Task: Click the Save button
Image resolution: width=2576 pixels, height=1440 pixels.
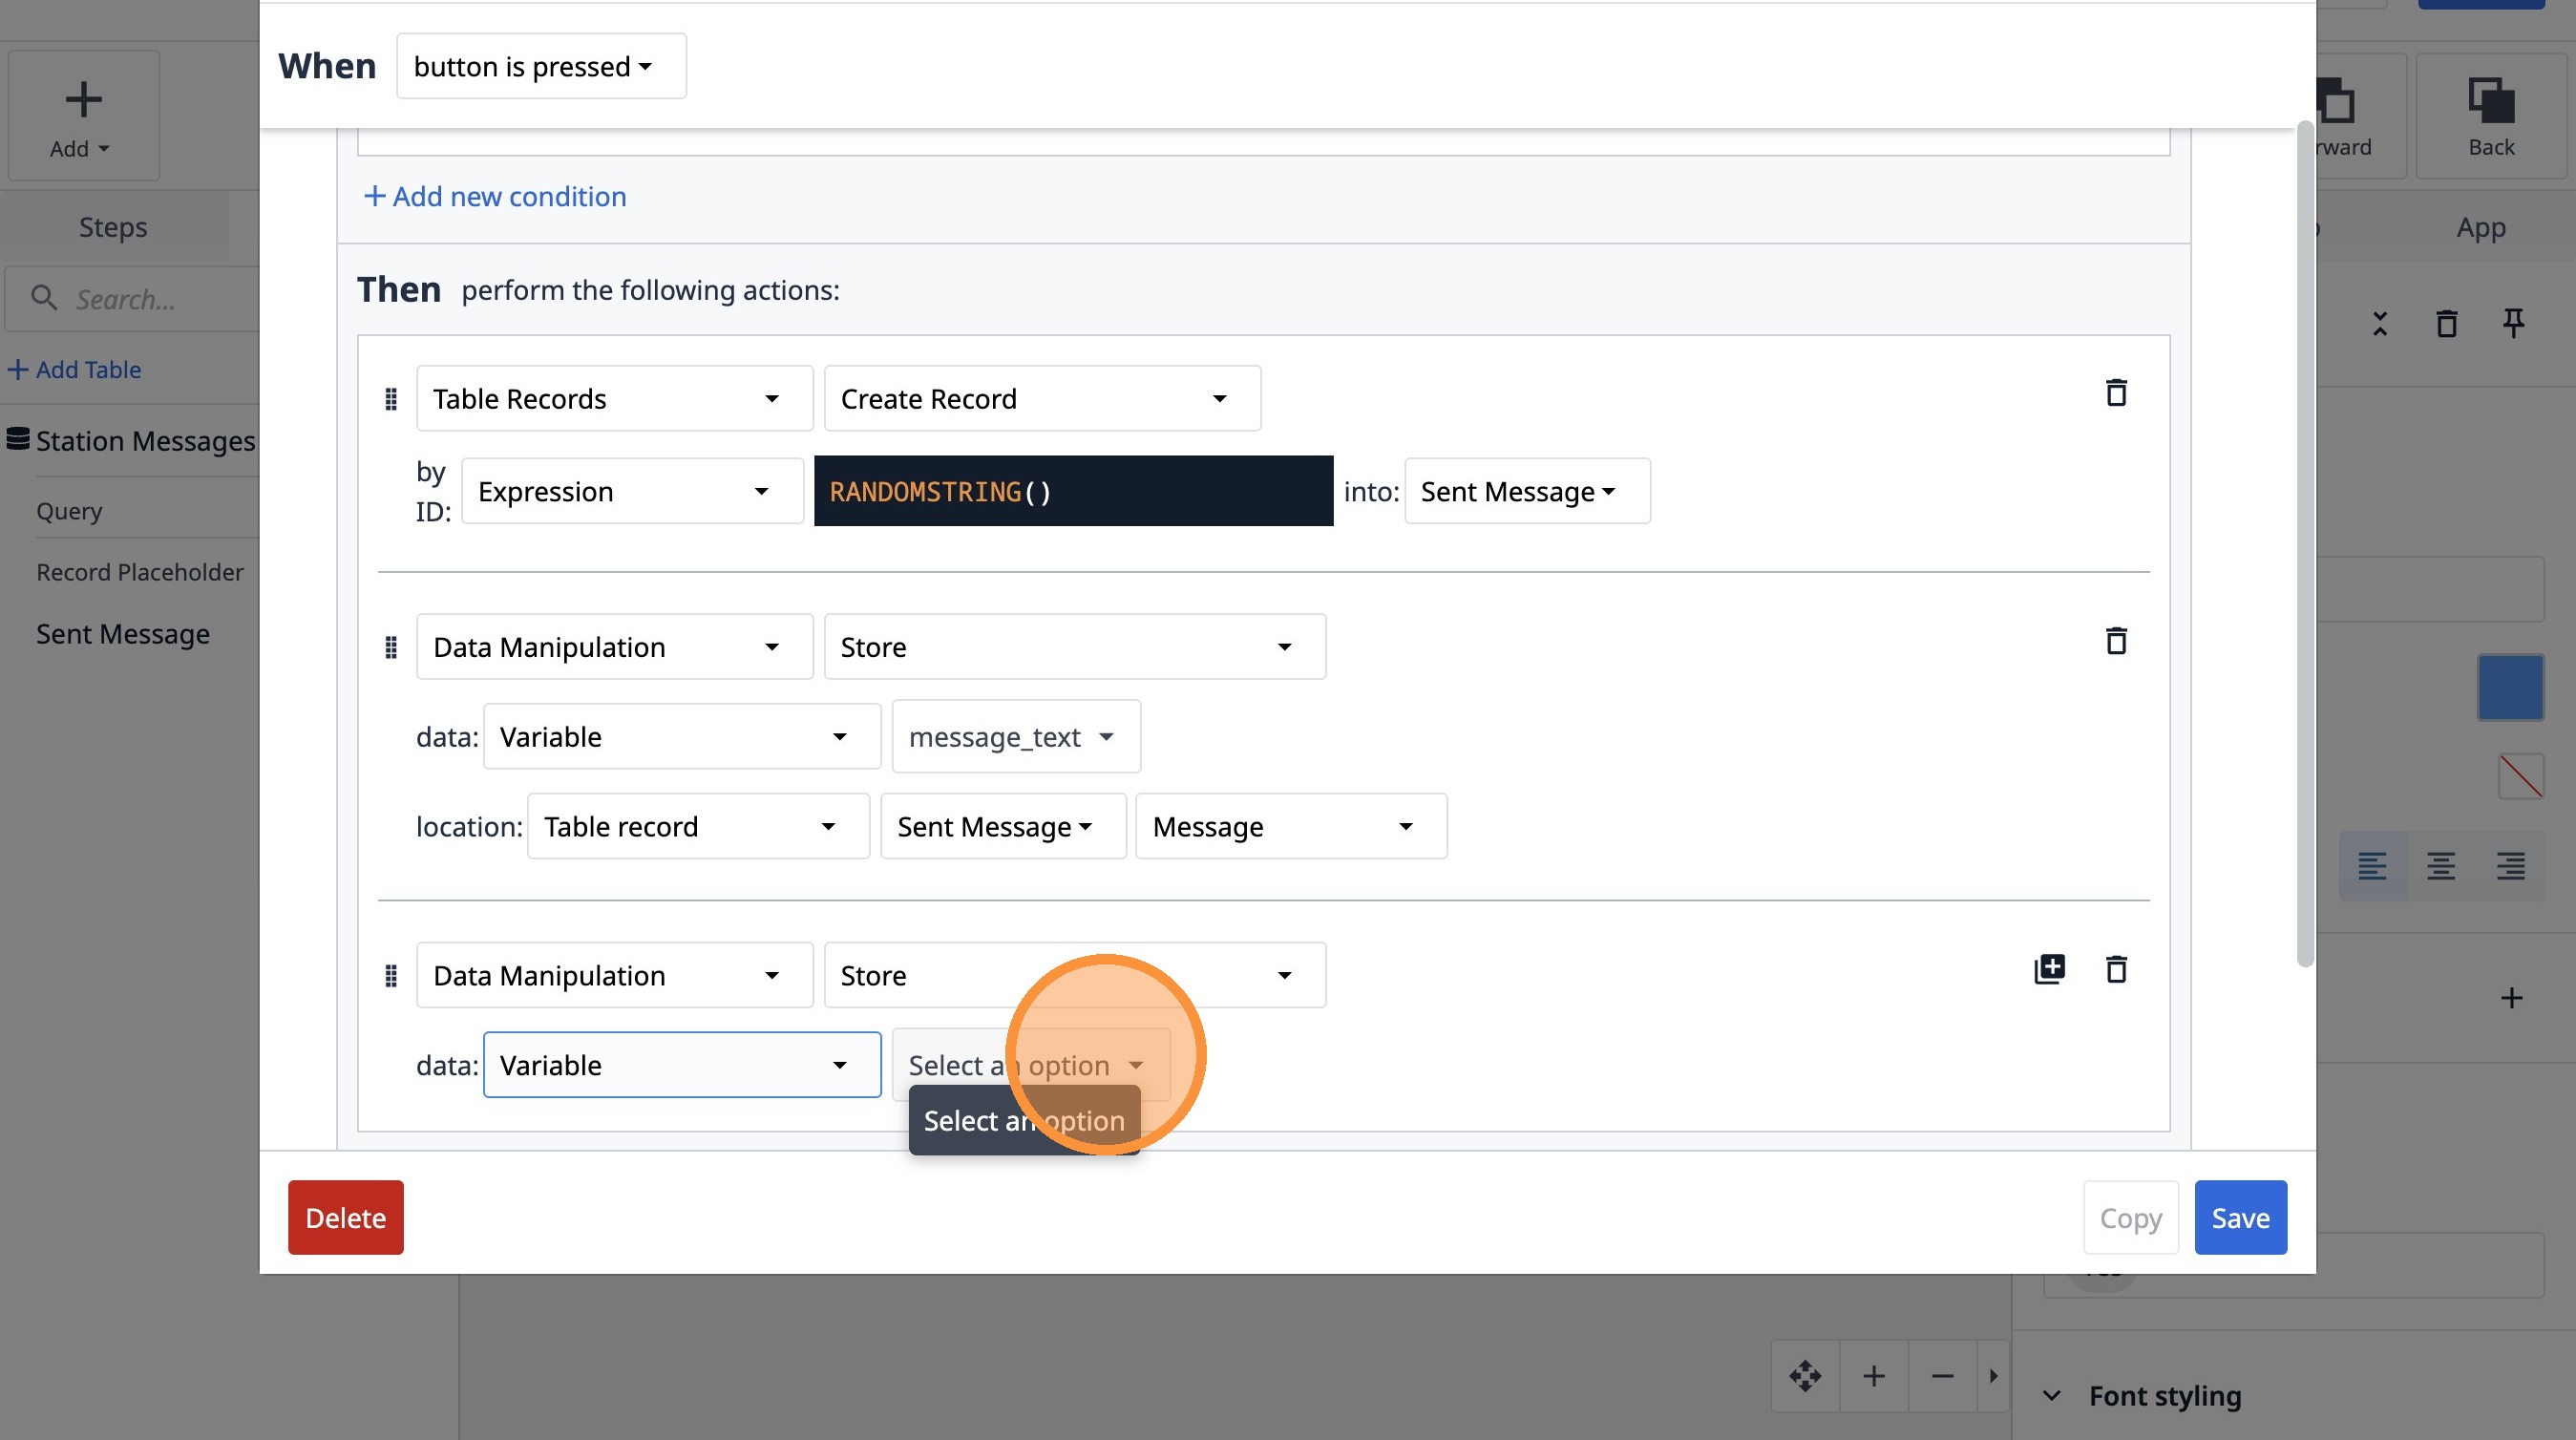Action: click(2239, 1217)
